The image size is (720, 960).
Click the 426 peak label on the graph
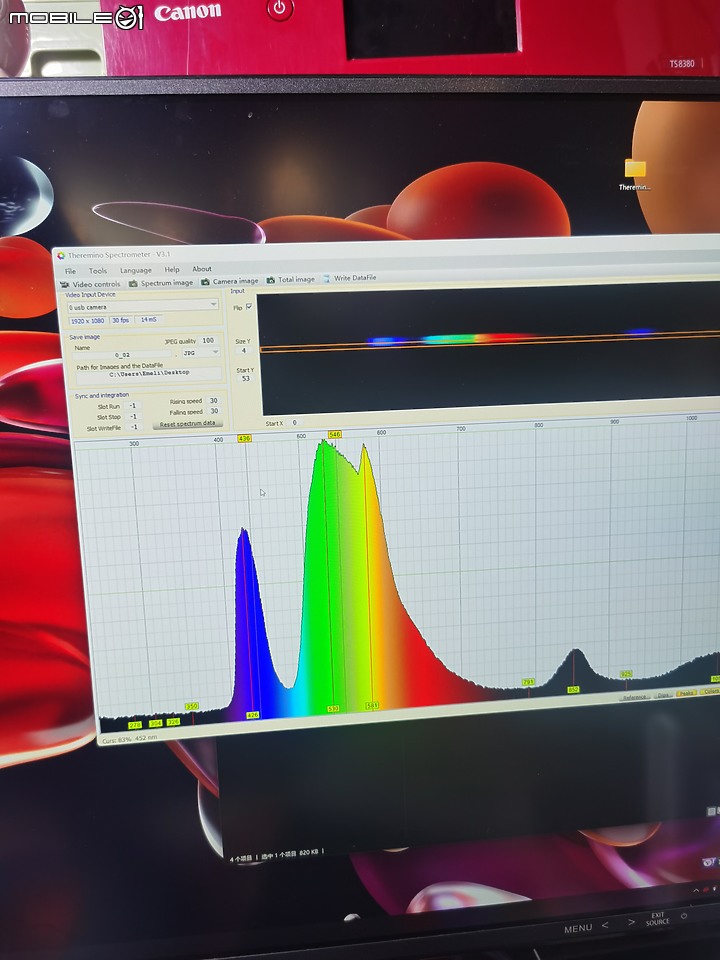pyautogui.click(x=252, y=715)
